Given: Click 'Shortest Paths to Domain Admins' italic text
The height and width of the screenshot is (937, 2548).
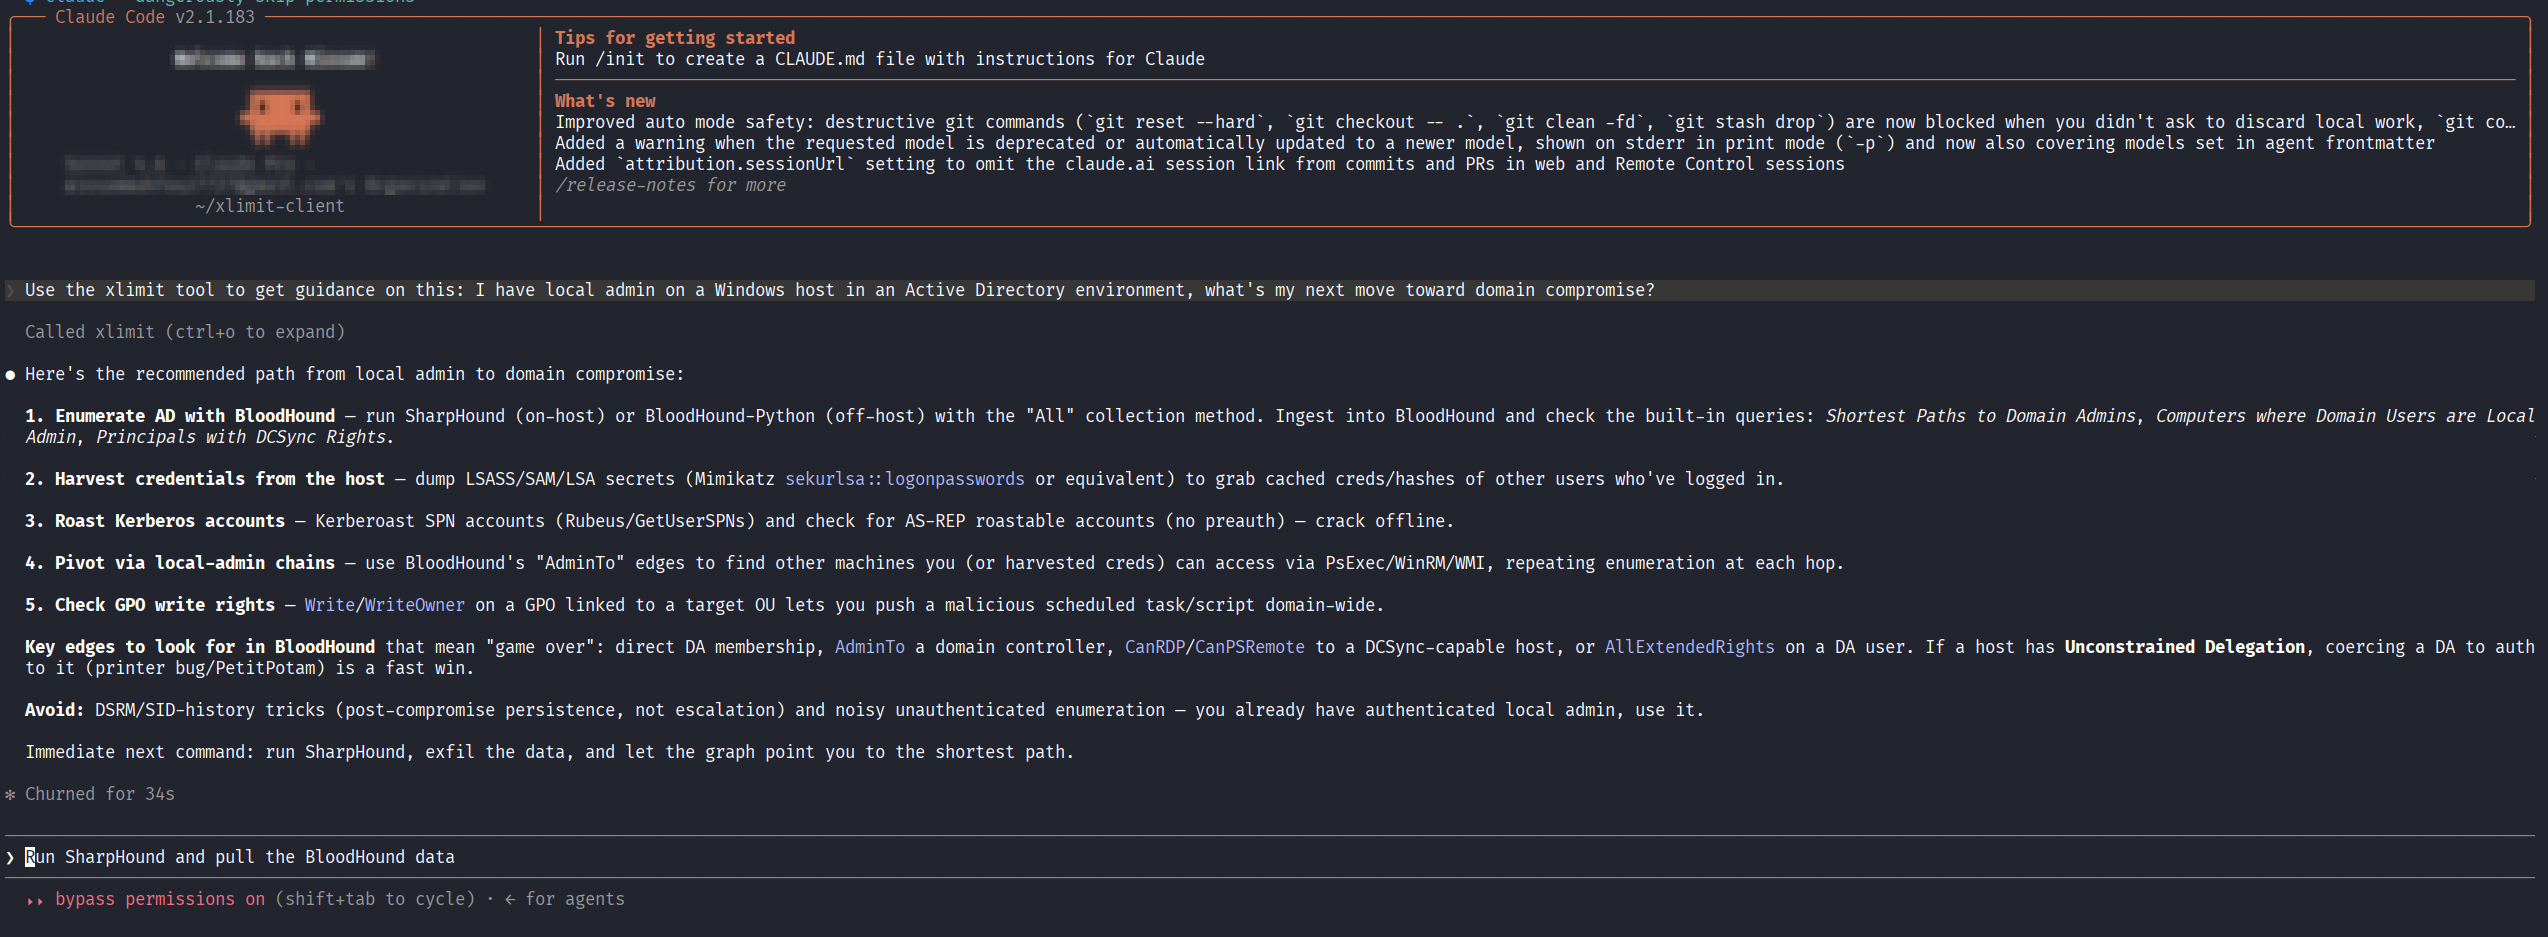Looking at the screenshot, I should 1980,416.
